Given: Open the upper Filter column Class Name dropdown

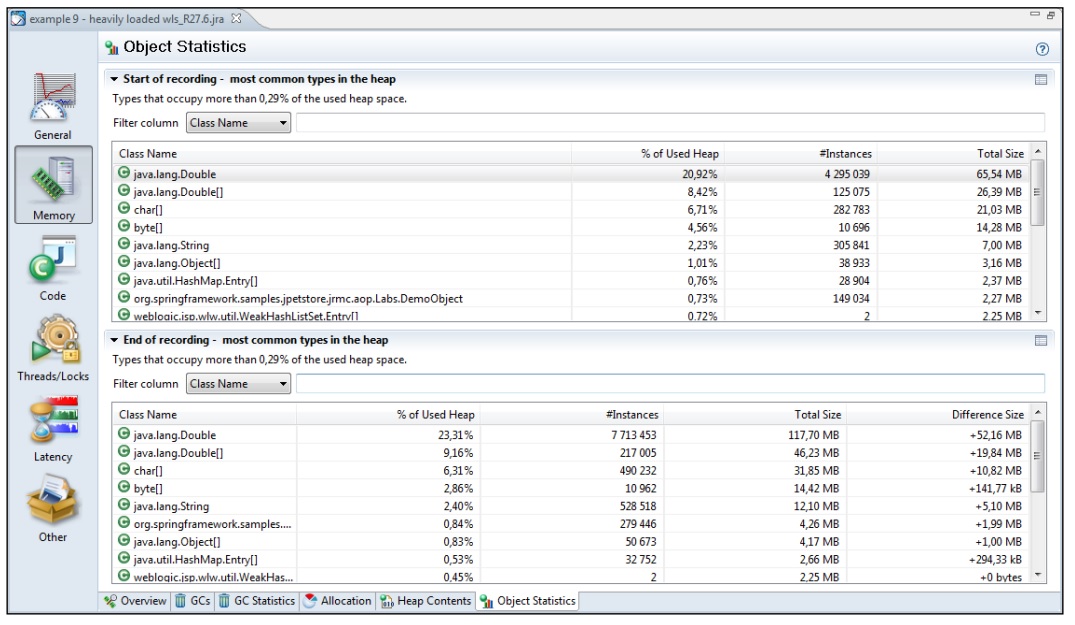Looking at the screenshot, I should click(238, 123).
